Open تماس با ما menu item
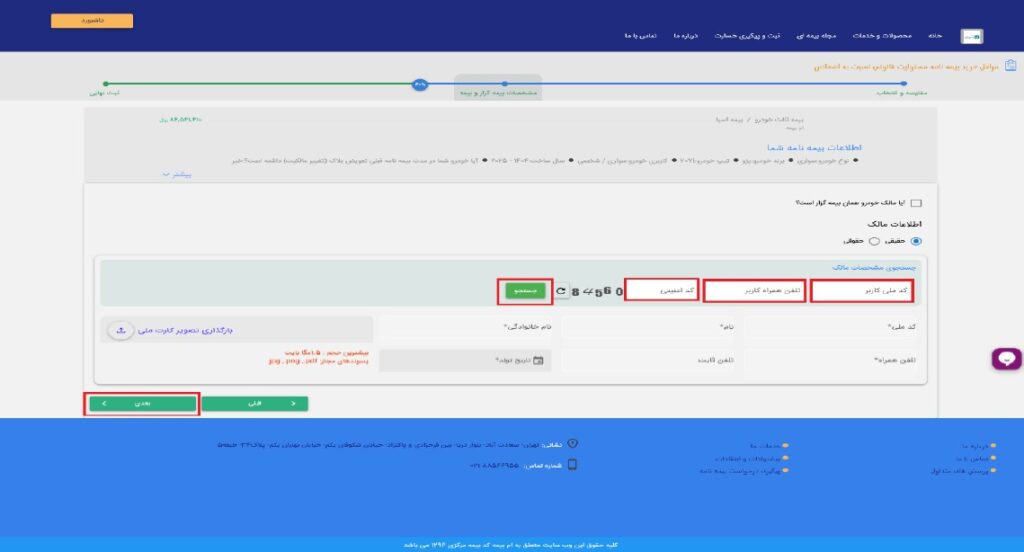The height and width of the screenshot is (552, 1024). 640,36
